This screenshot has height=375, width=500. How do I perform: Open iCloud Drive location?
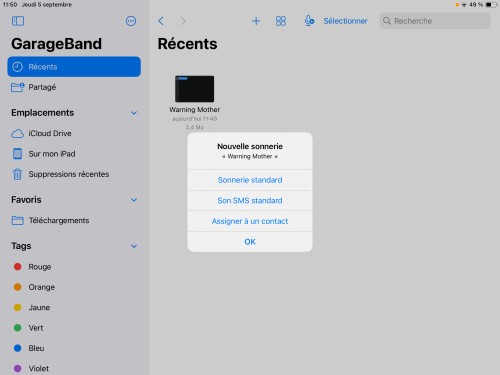point(74,133)
